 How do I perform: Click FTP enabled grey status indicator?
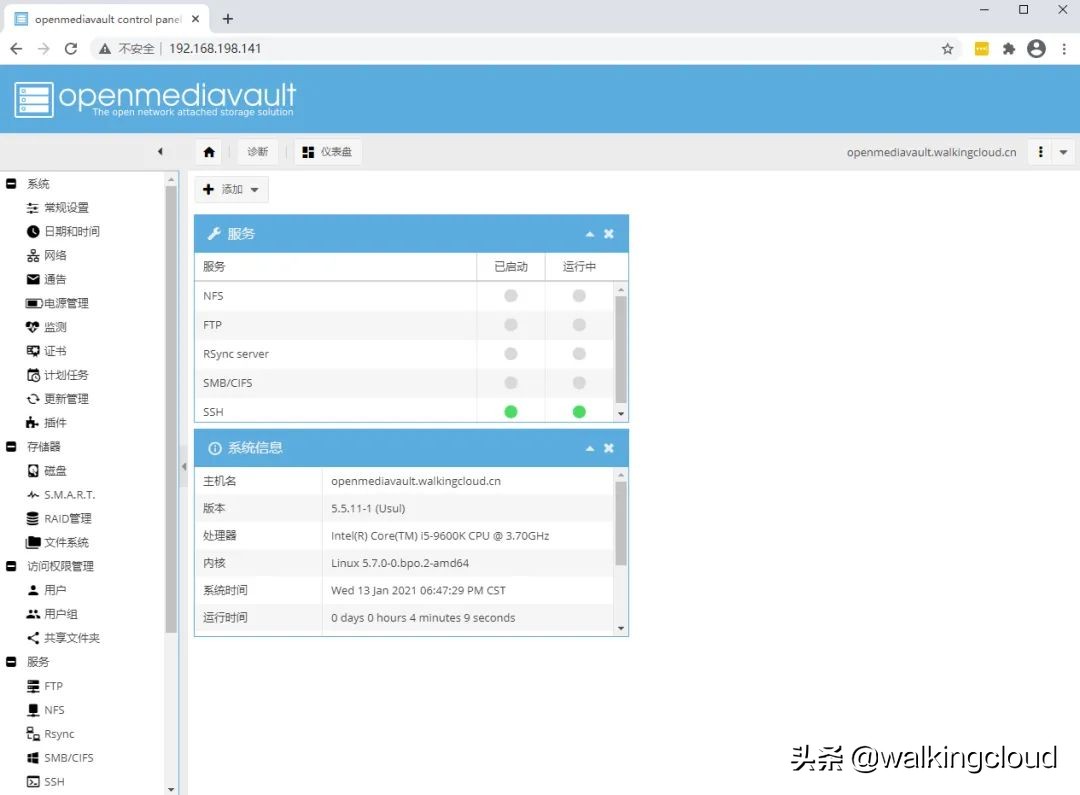[510, 324]
